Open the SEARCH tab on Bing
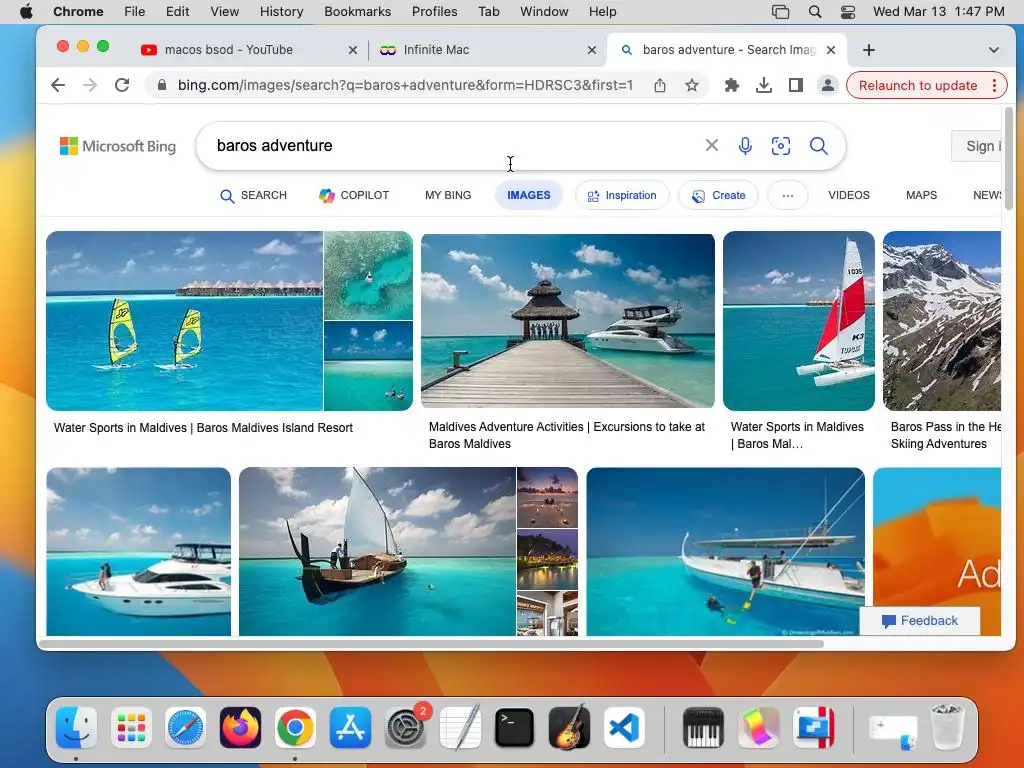This screenshot has height=768, width=1024. pyautogui.click(x=253, y=195)
